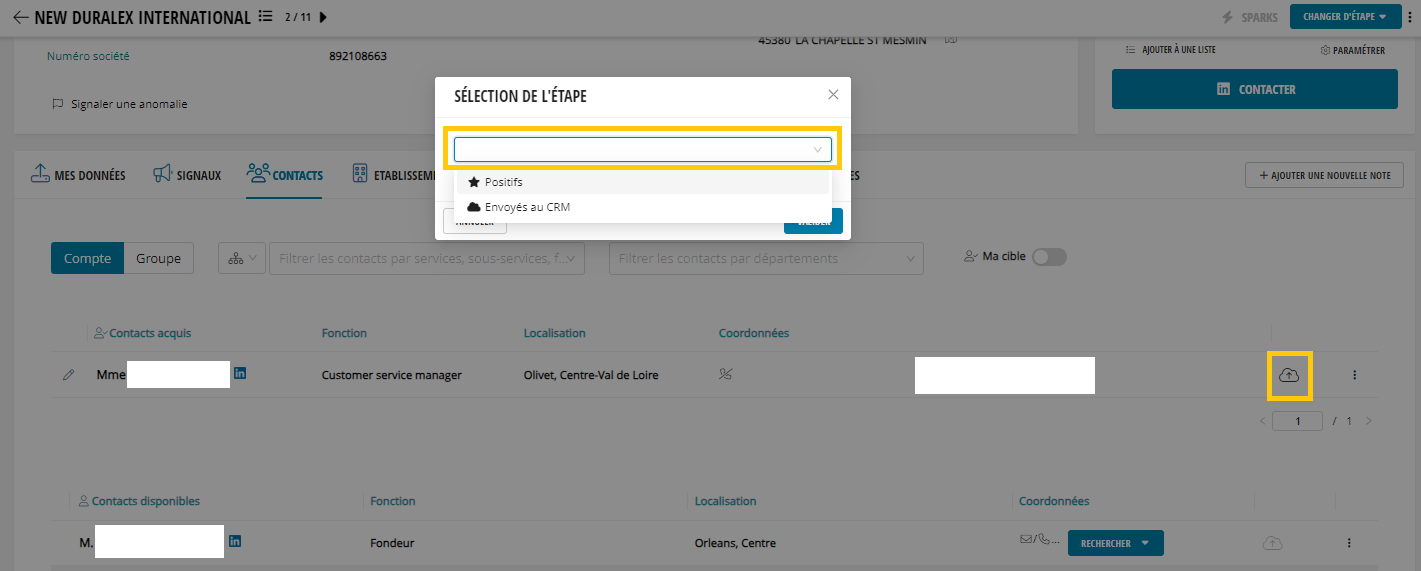1421x571 pixels.
Task: Open the three-dot menu on Fondeur row
Action: pyautogui.click(x=1349, y=543)
